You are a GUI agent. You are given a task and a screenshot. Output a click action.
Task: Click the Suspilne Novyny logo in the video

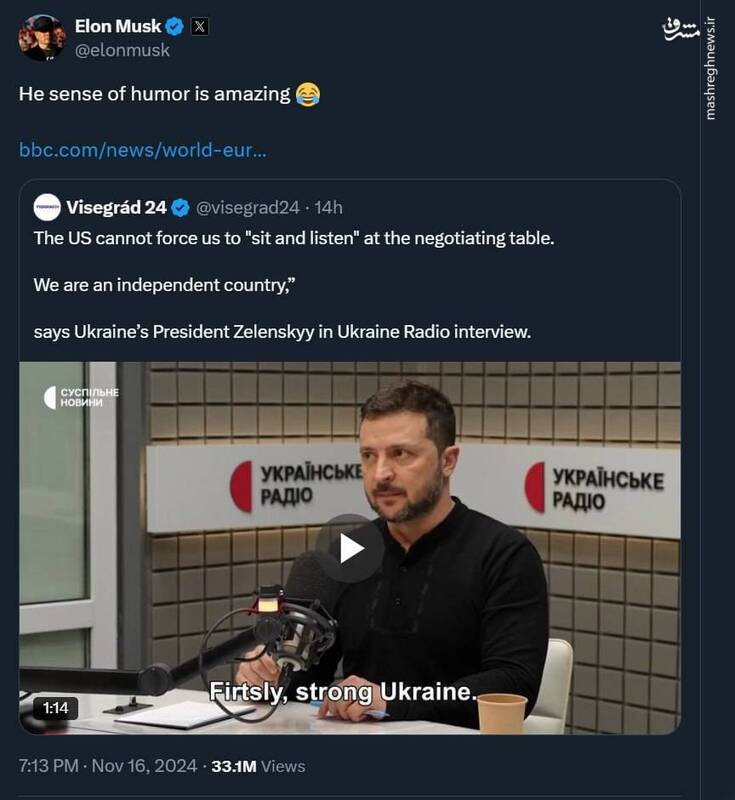[x=82, y=397]
